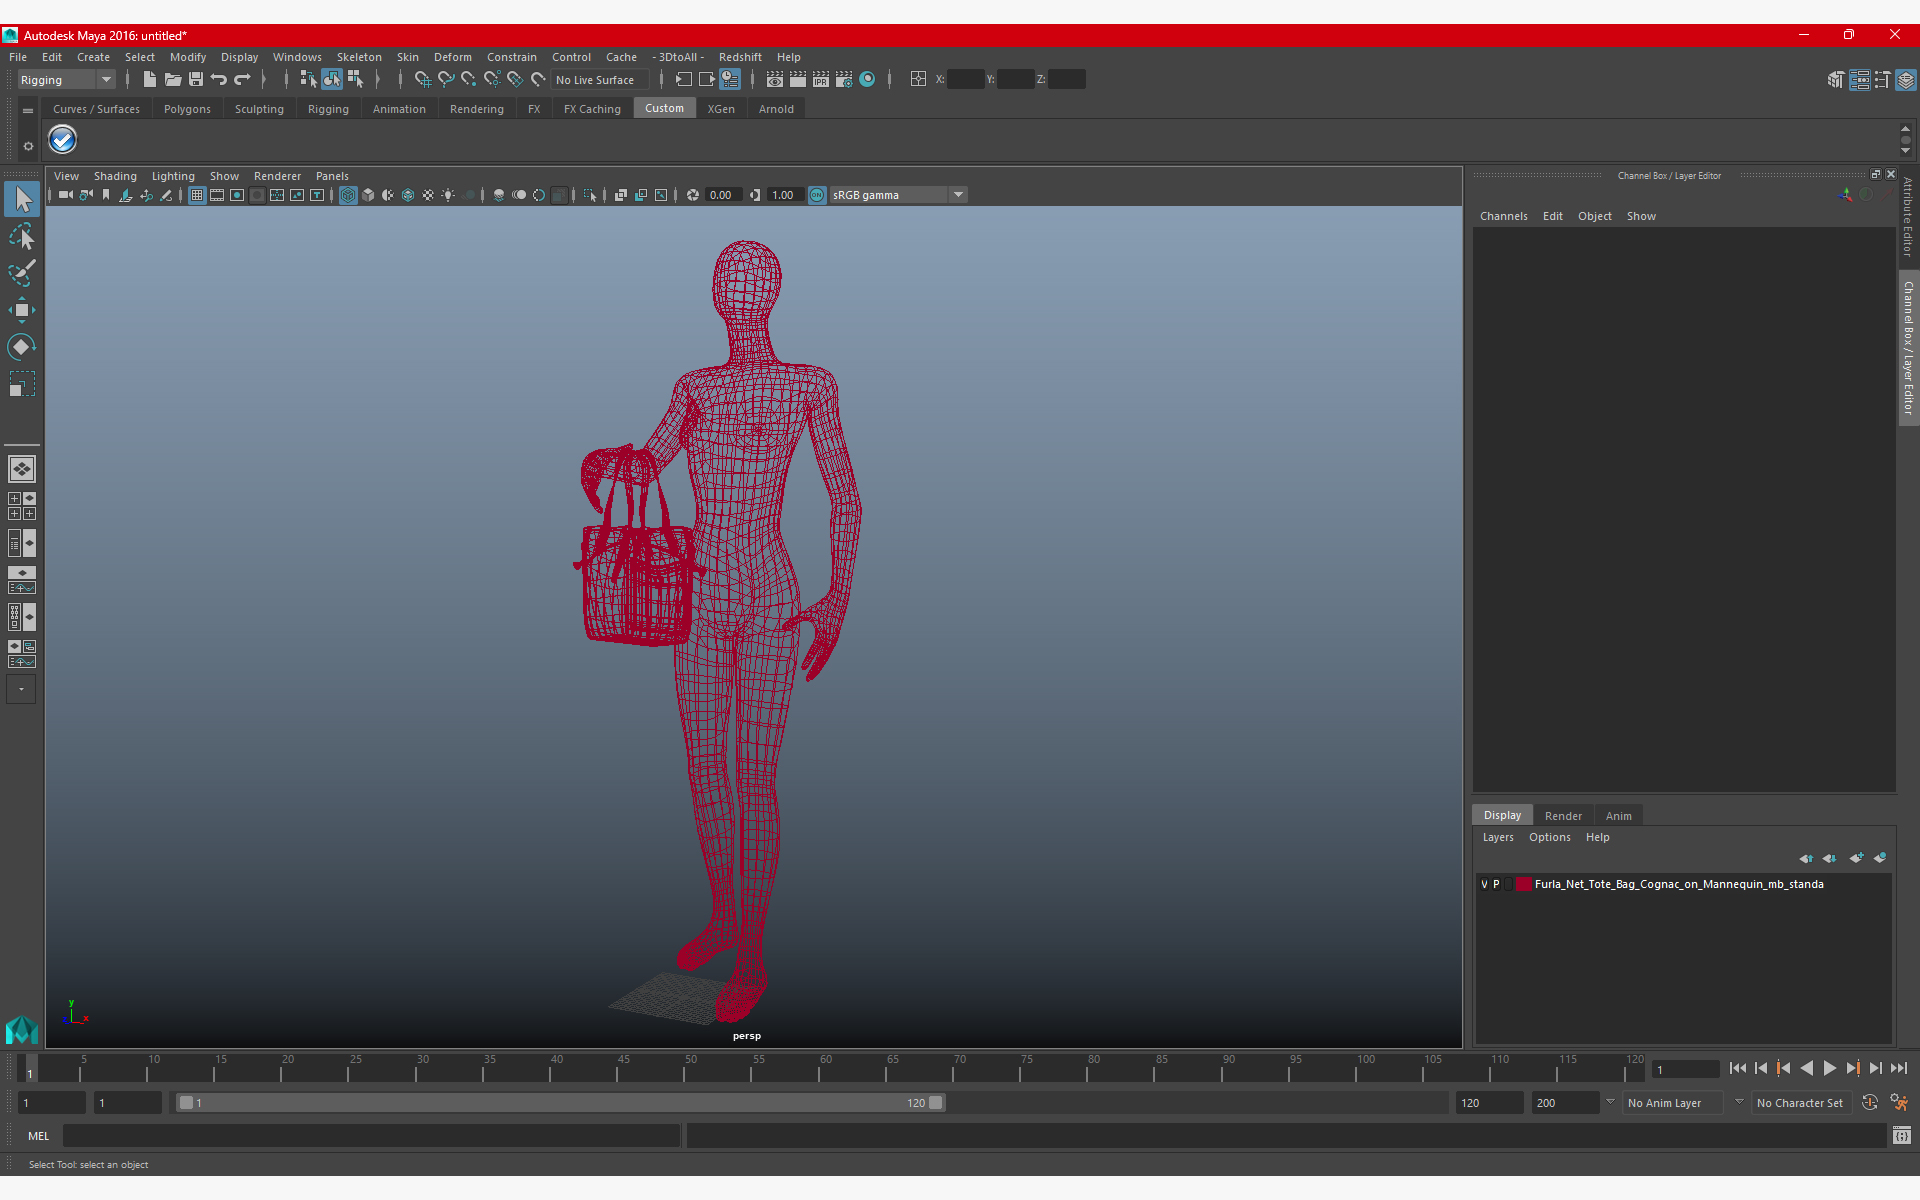Open the Skeleton menu item

(x=359, y=57)
